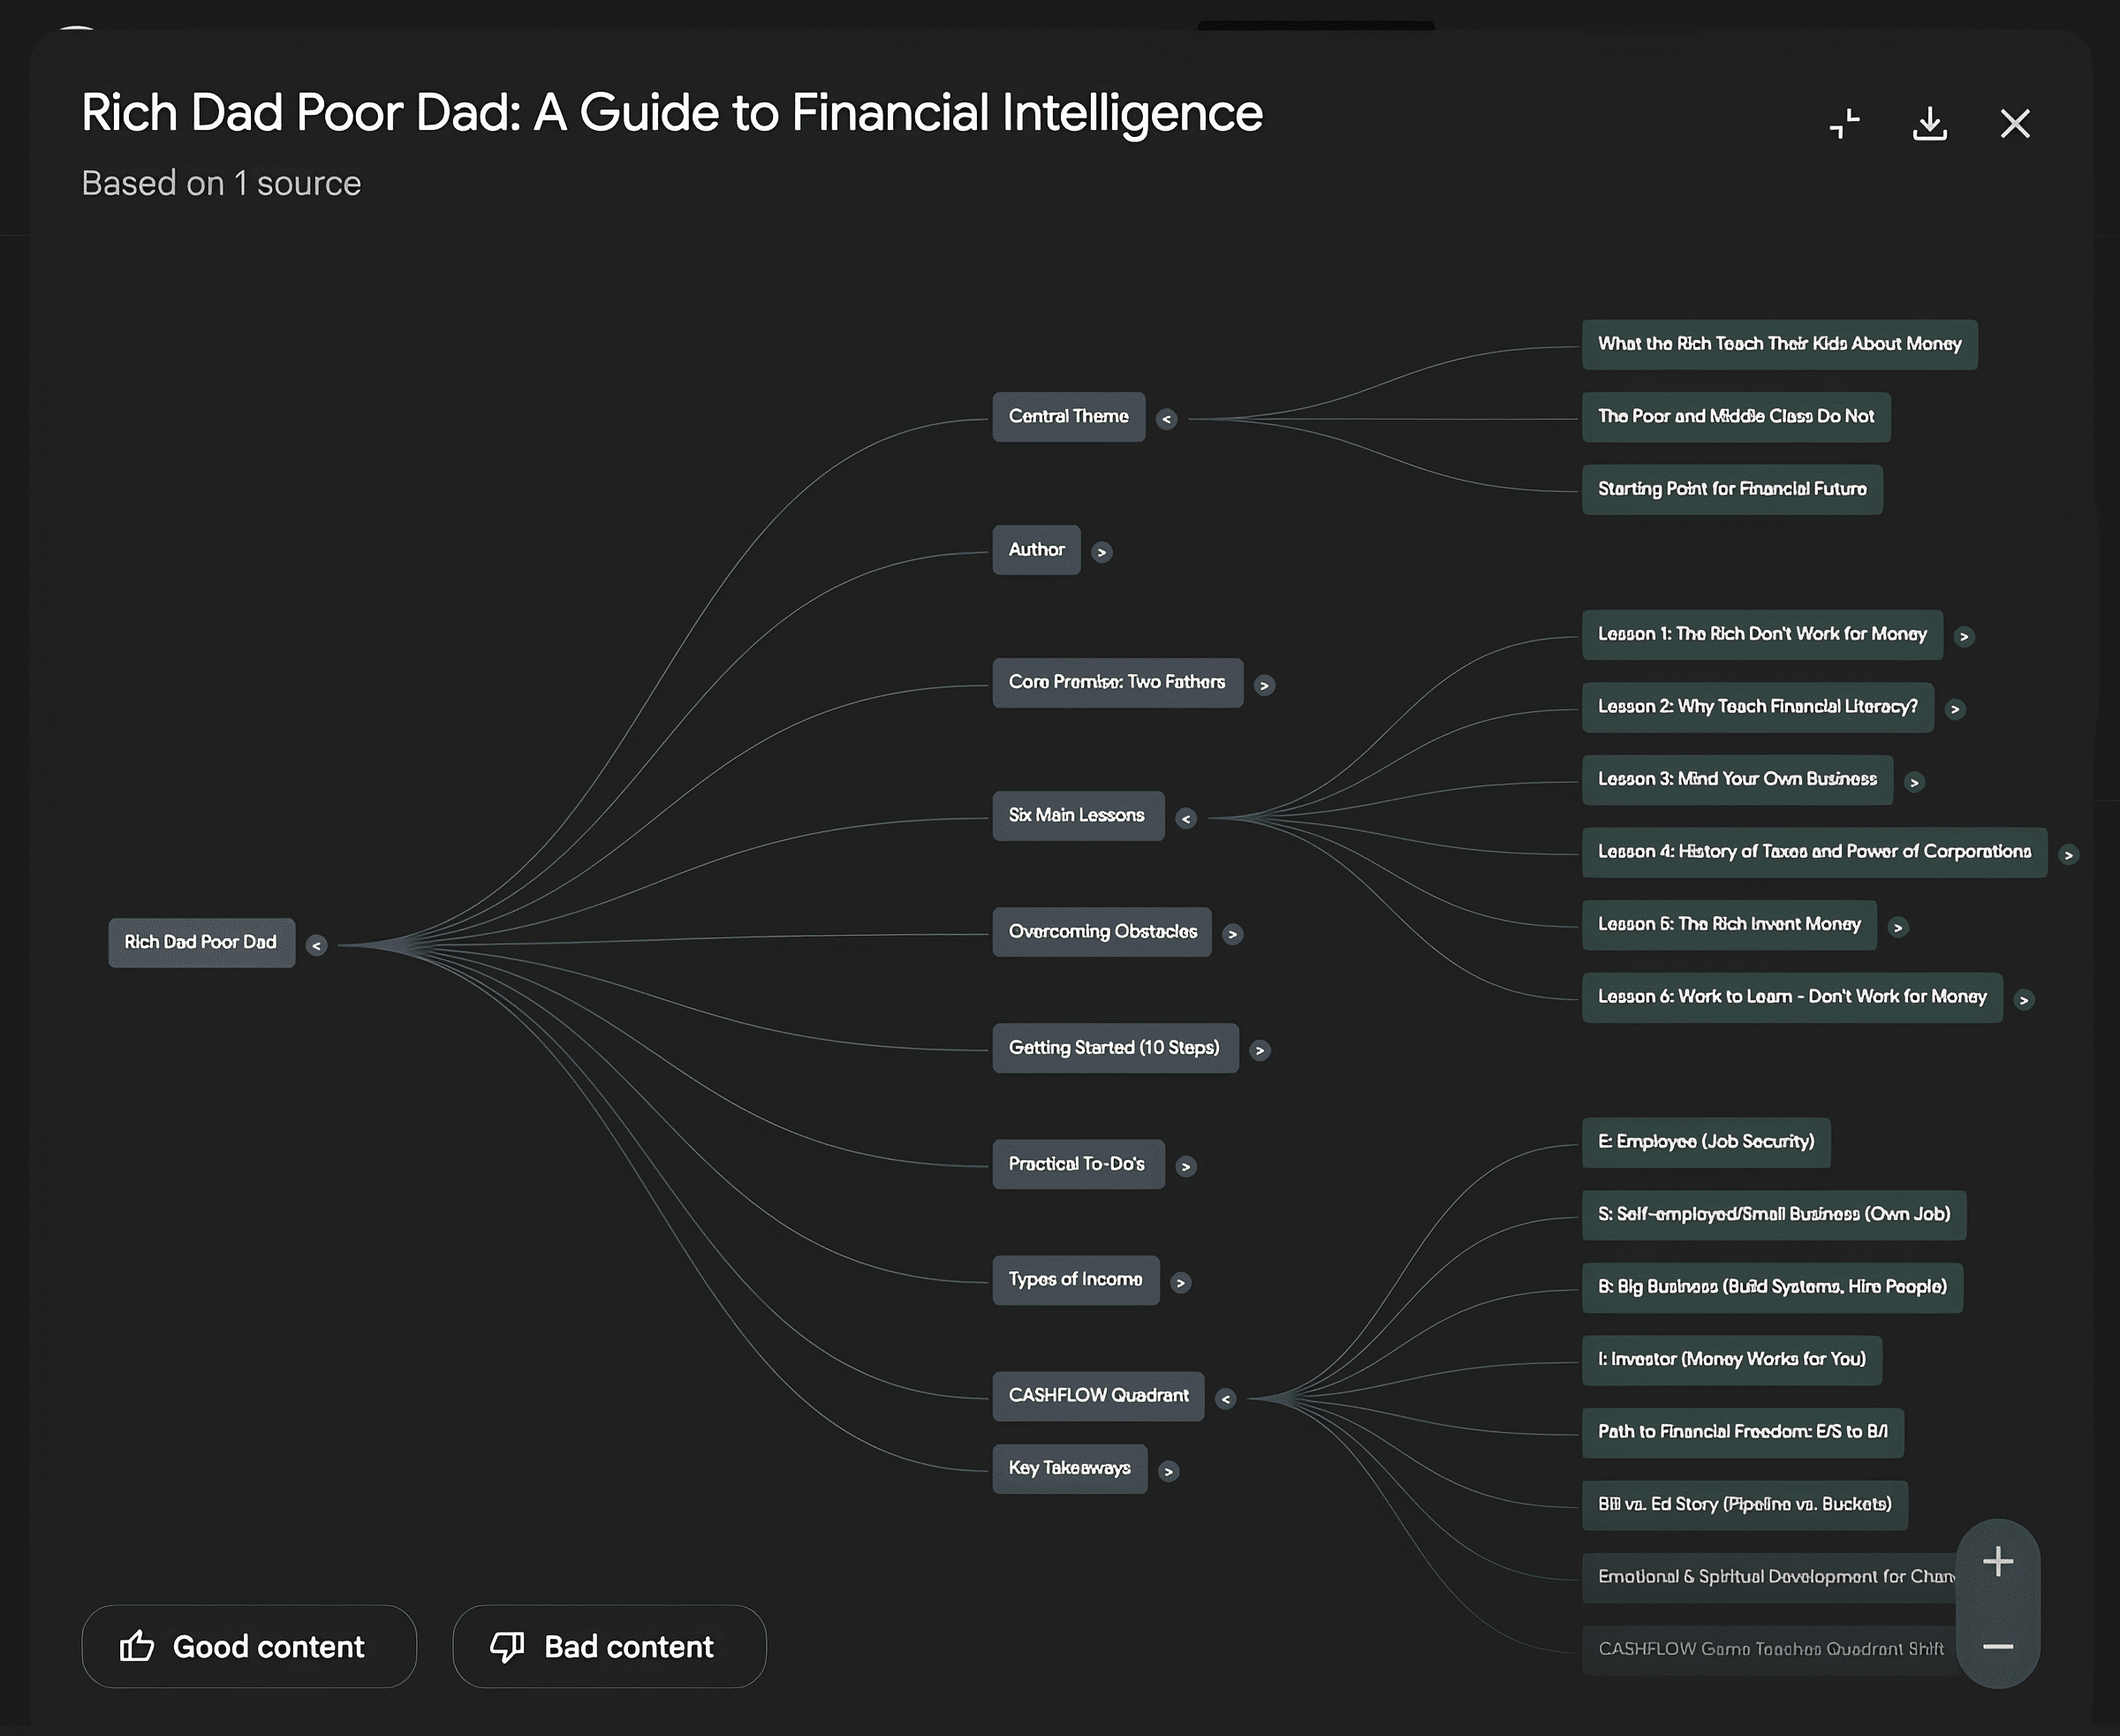
Task: Zoom out with the minus button
Action: tap(1997, 1646)
